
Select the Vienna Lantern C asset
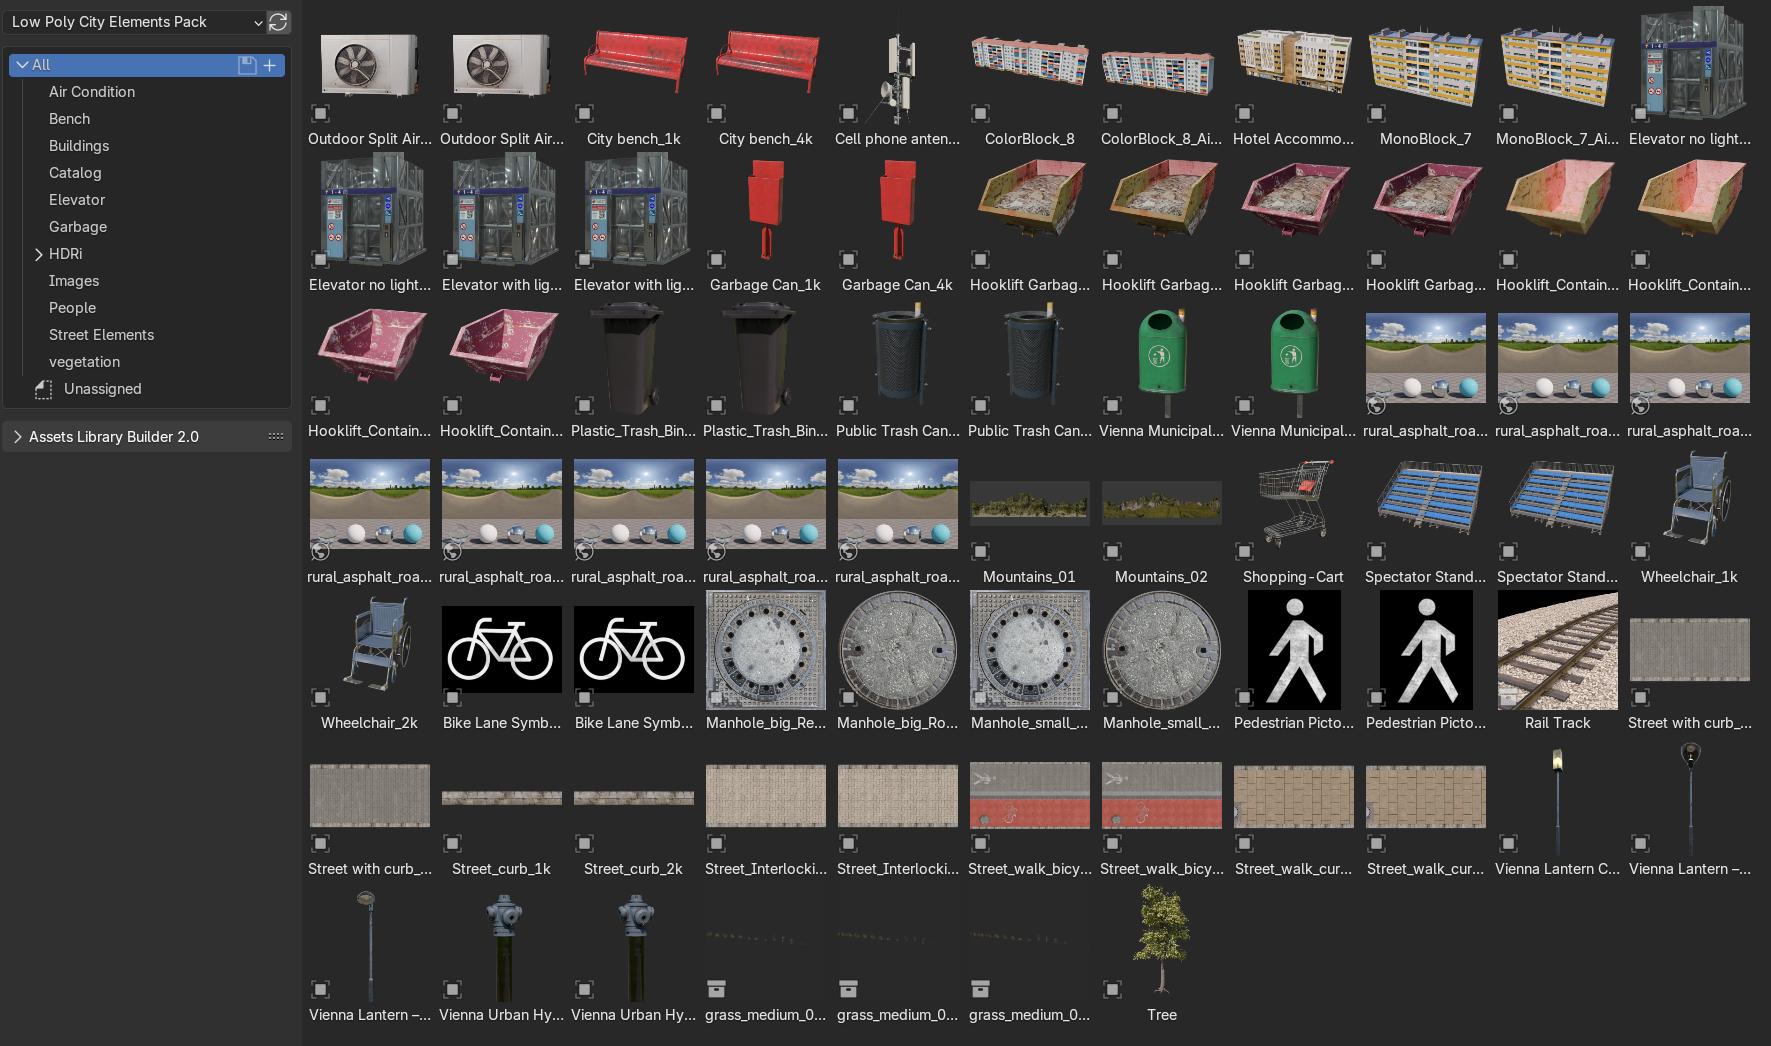click(x=1558, y=808)
